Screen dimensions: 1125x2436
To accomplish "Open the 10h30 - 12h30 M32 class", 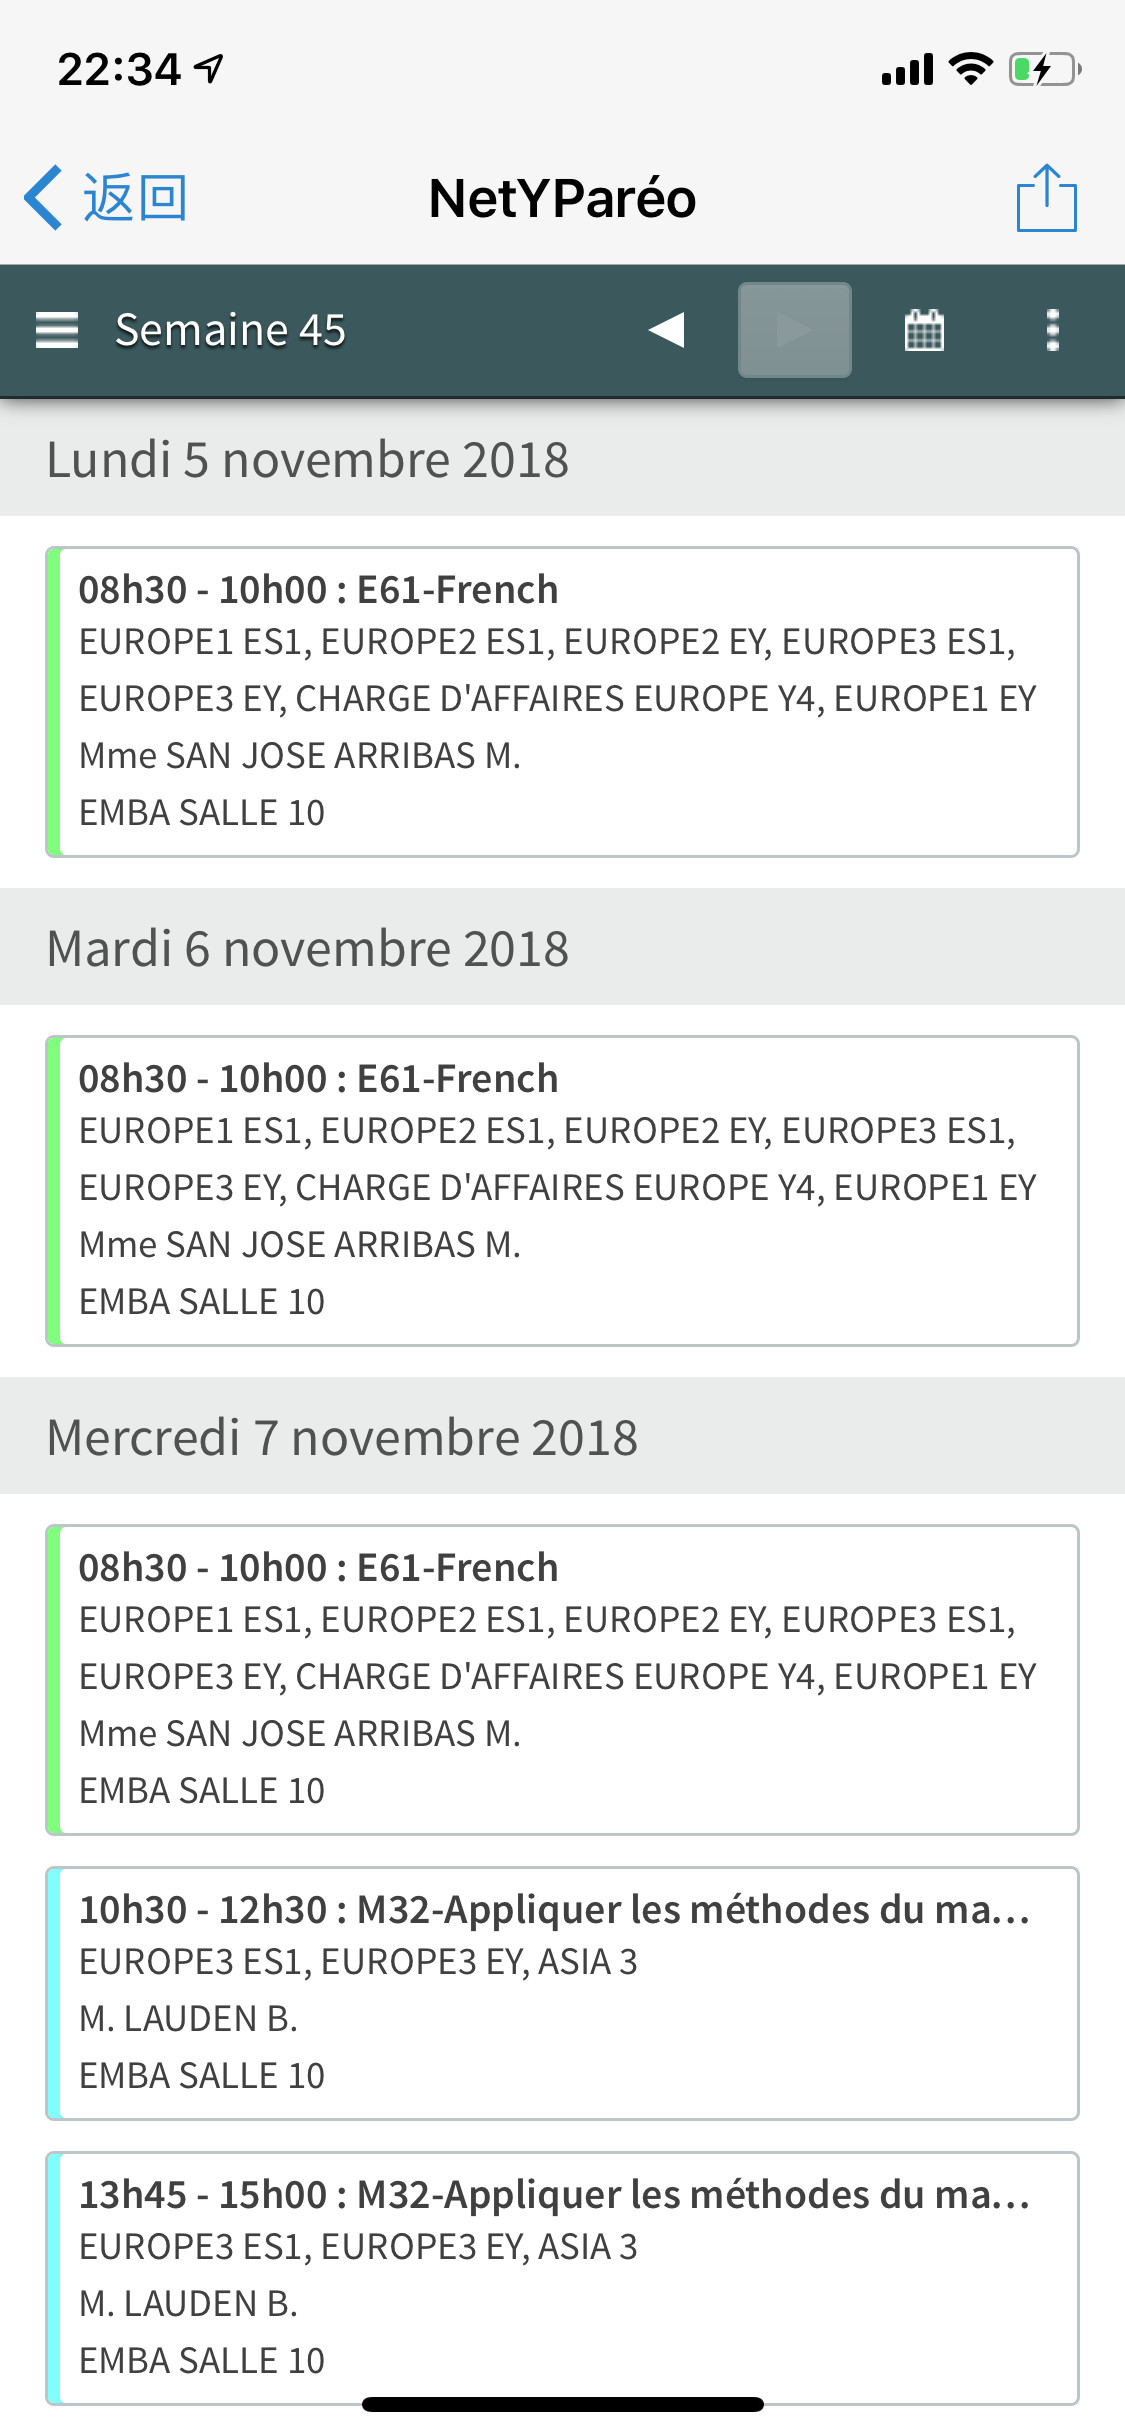I will click(562, 1992).
